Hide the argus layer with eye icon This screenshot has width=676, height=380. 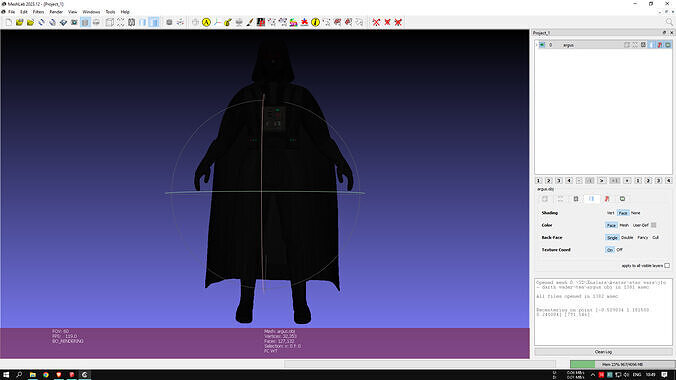click(x=542, y=45)
